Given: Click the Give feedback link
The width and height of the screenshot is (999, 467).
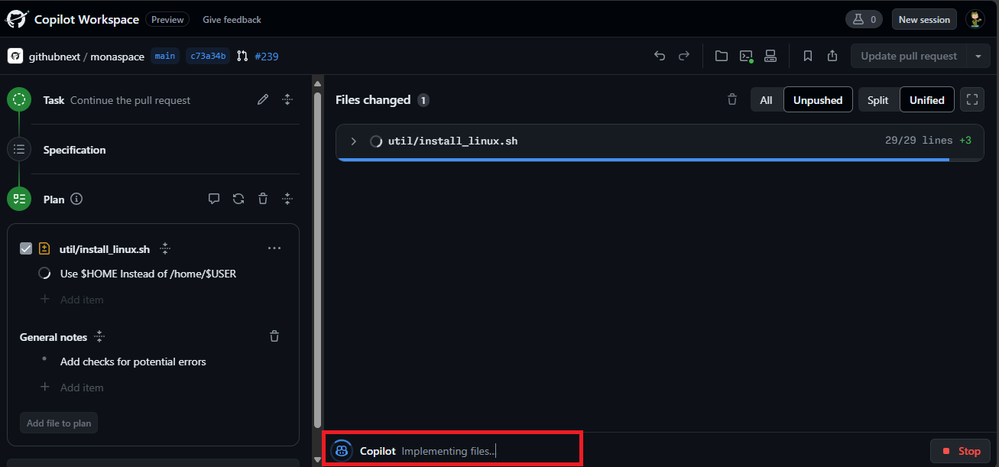Looking at the screenshot, I should pyautogui.click(x=232, y=20).
